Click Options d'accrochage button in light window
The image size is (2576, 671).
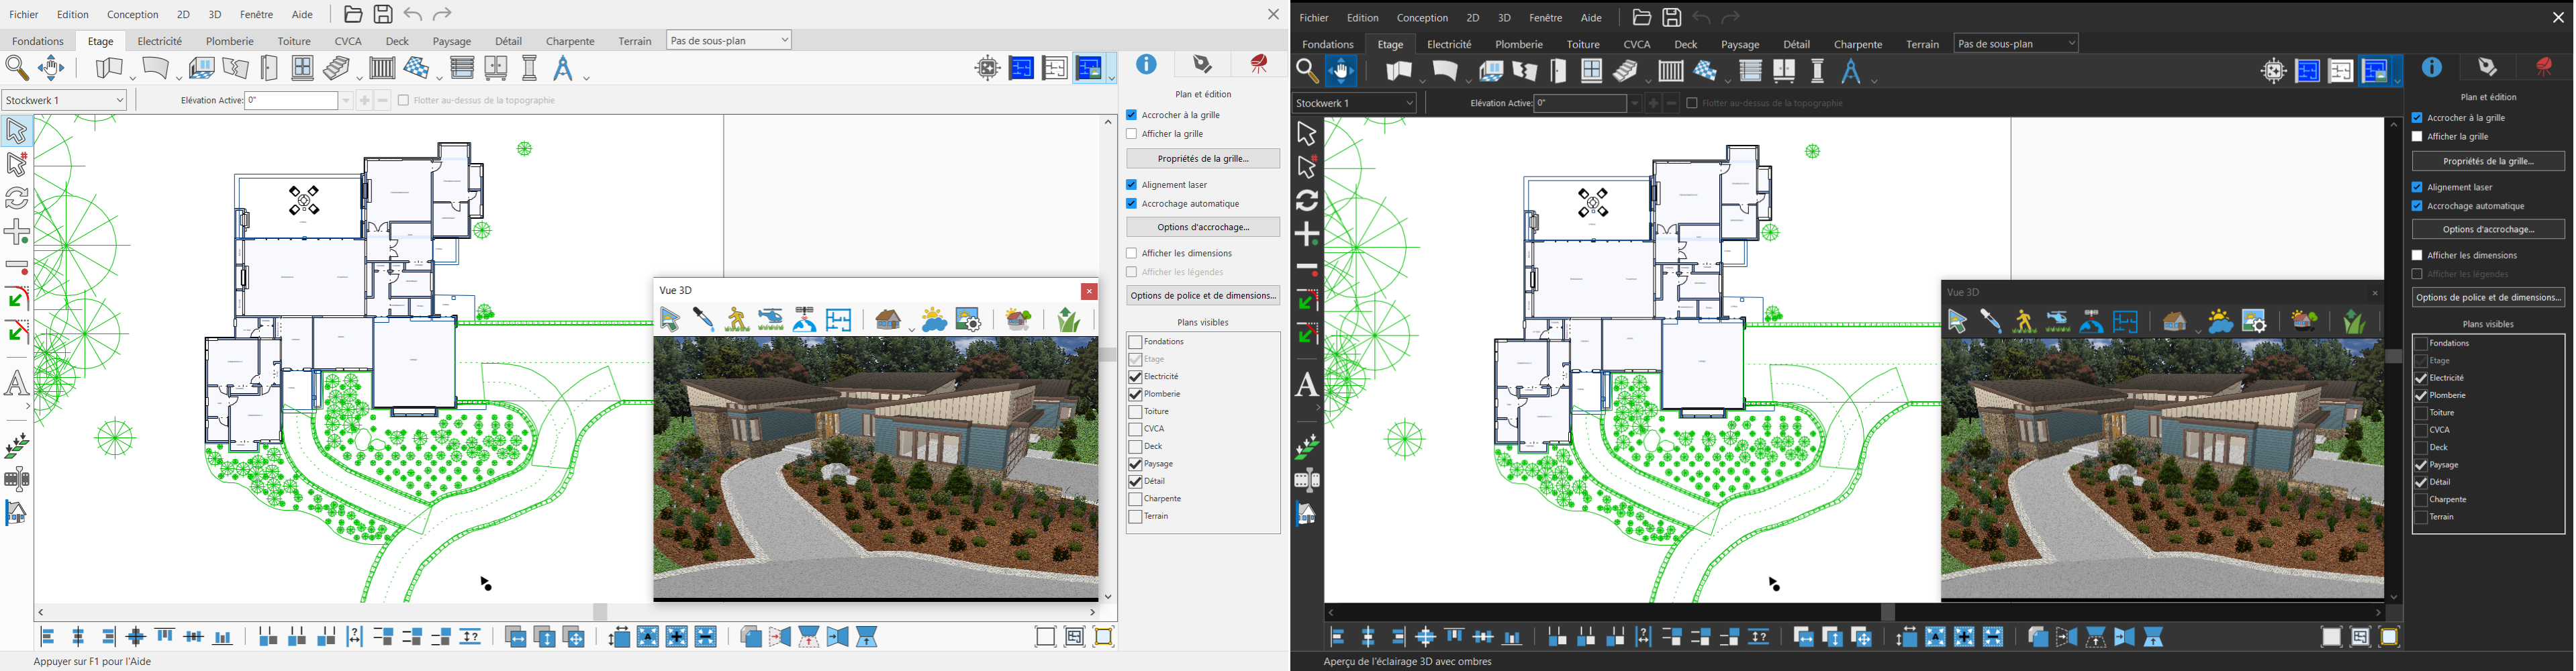click(1203, 227)
